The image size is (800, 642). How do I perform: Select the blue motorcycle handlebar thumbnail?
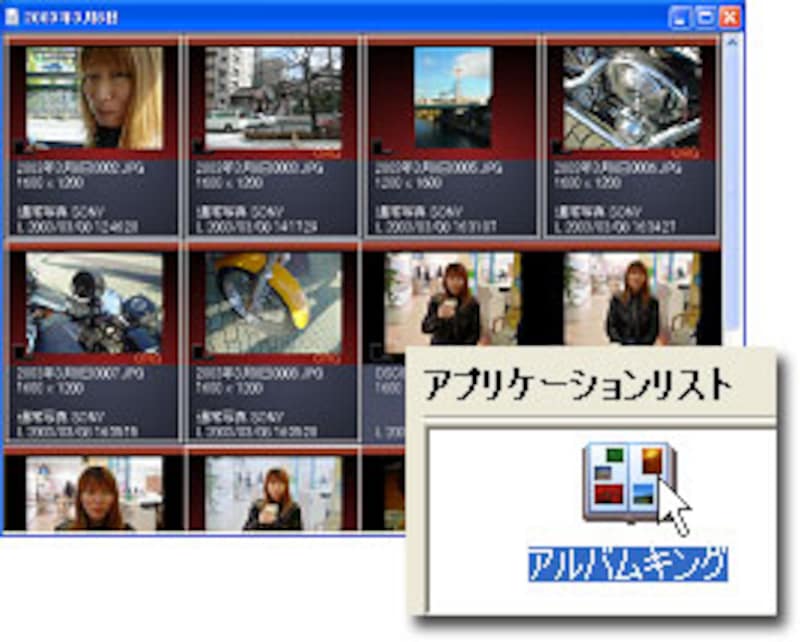94,303
